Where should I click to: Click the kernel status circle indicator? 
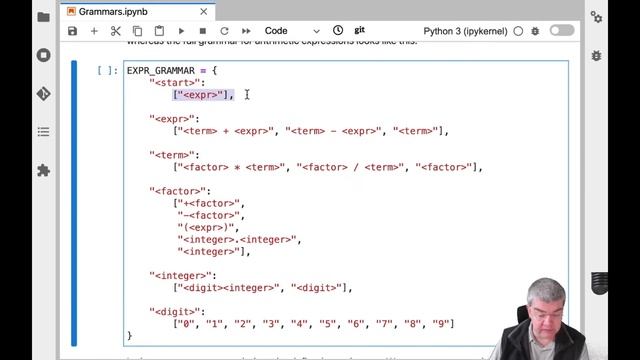(x=518, y=31)
